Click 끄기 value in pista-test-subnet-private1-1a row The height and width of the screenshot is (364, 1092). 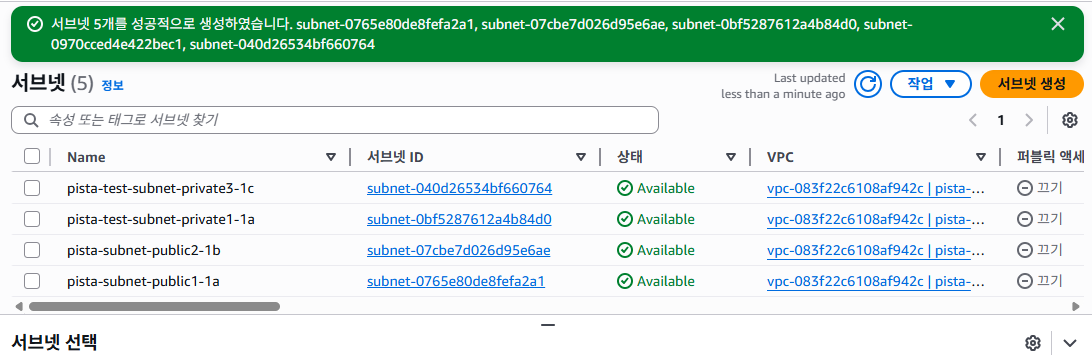1040,219
